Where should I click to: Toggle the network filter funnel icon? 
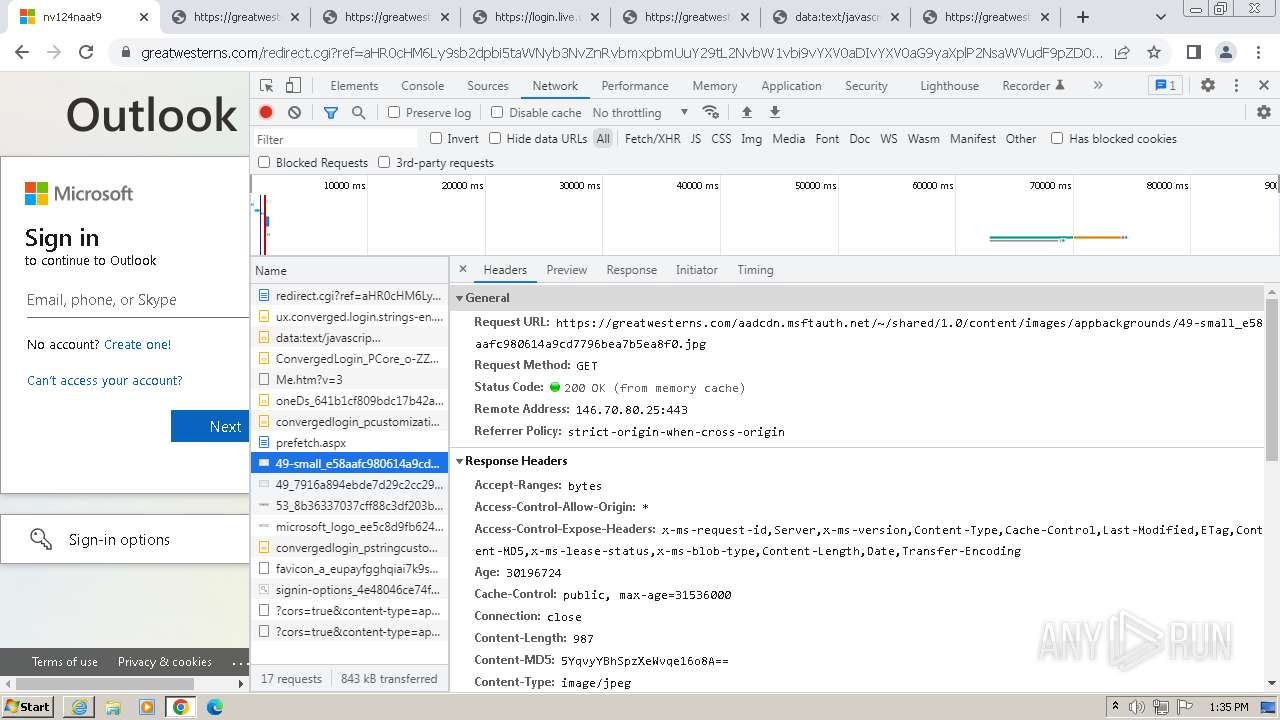pos(331,113)
